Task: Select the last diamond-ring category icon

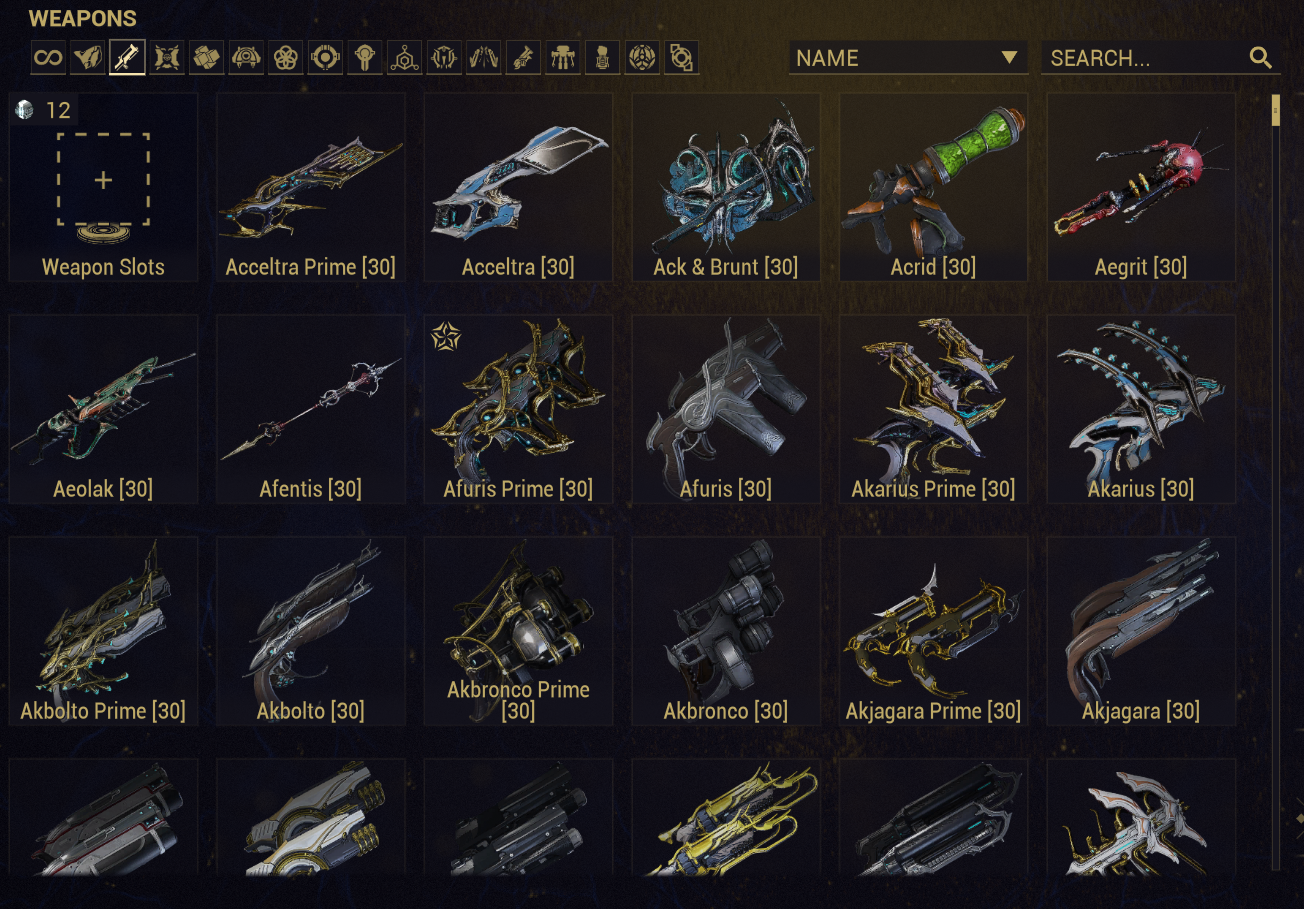Action: click(x=682, y=58)
